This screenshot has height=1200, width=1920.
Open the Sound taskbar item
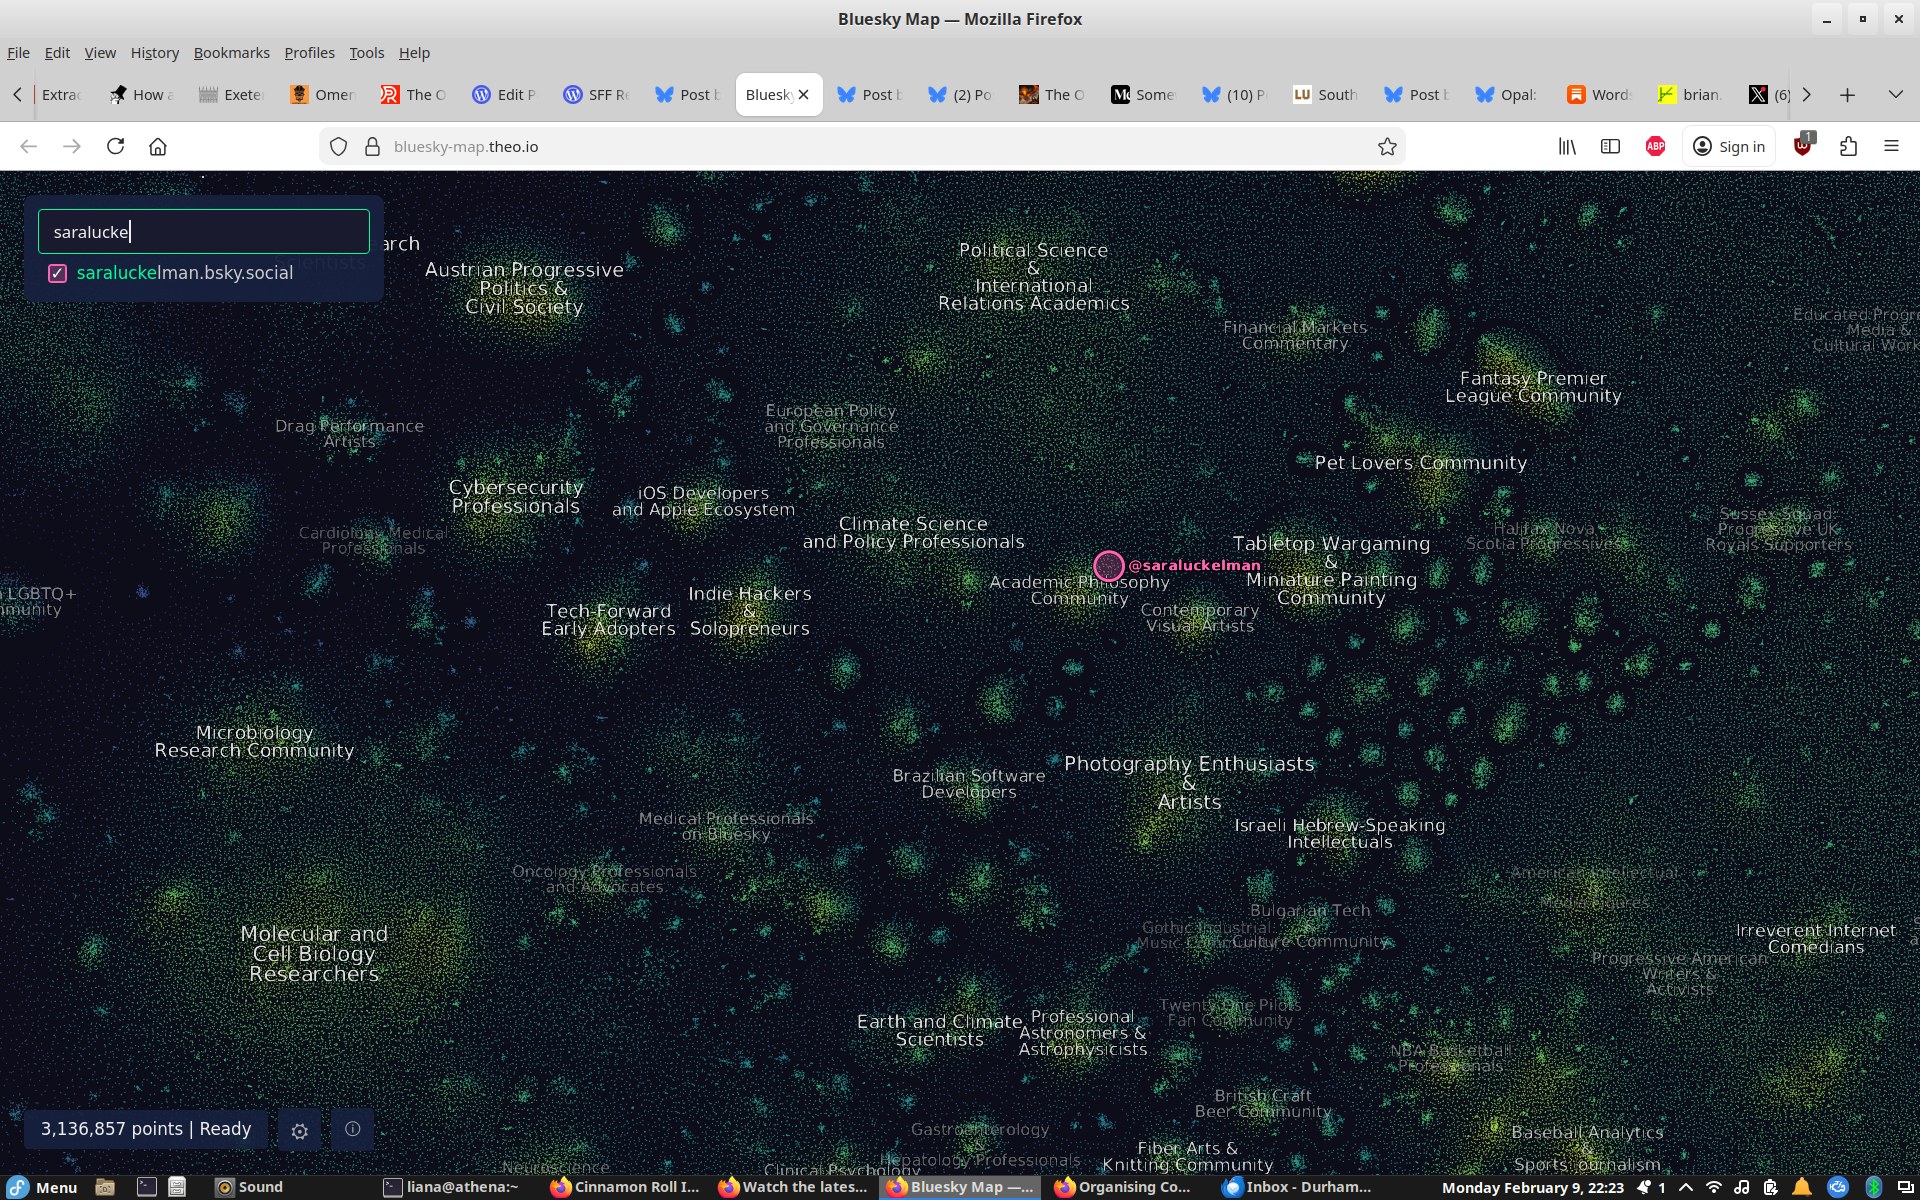tap(250, 1187)
